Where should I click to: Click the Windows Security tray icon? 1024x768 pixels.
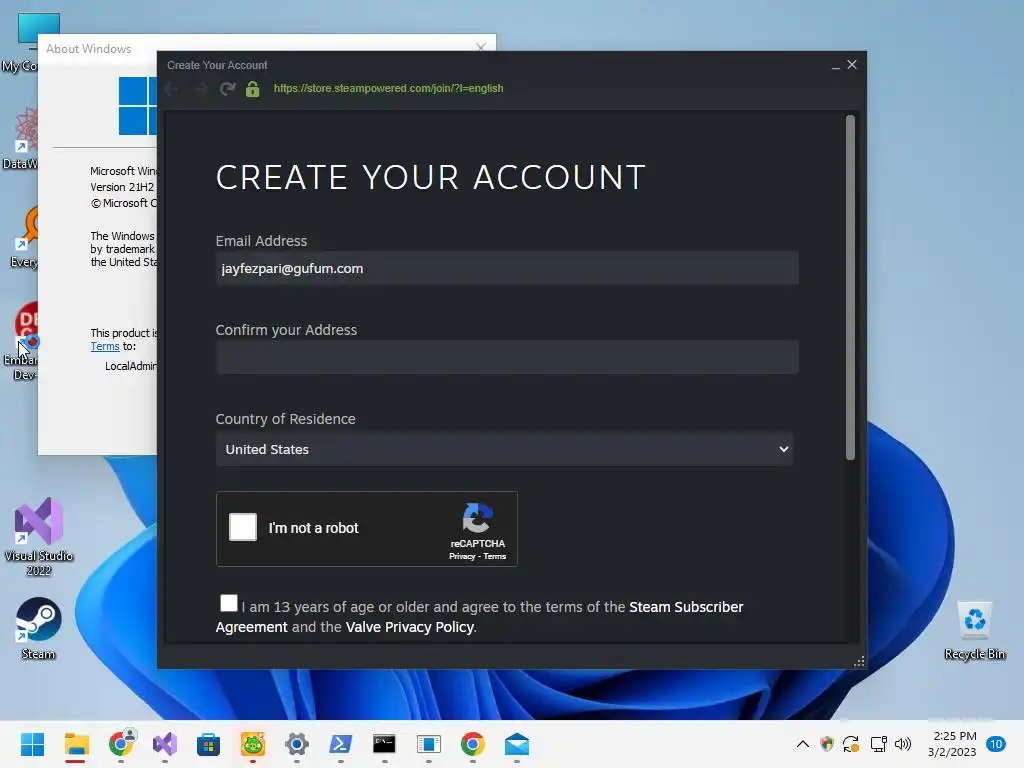click(x=827, y=744)
